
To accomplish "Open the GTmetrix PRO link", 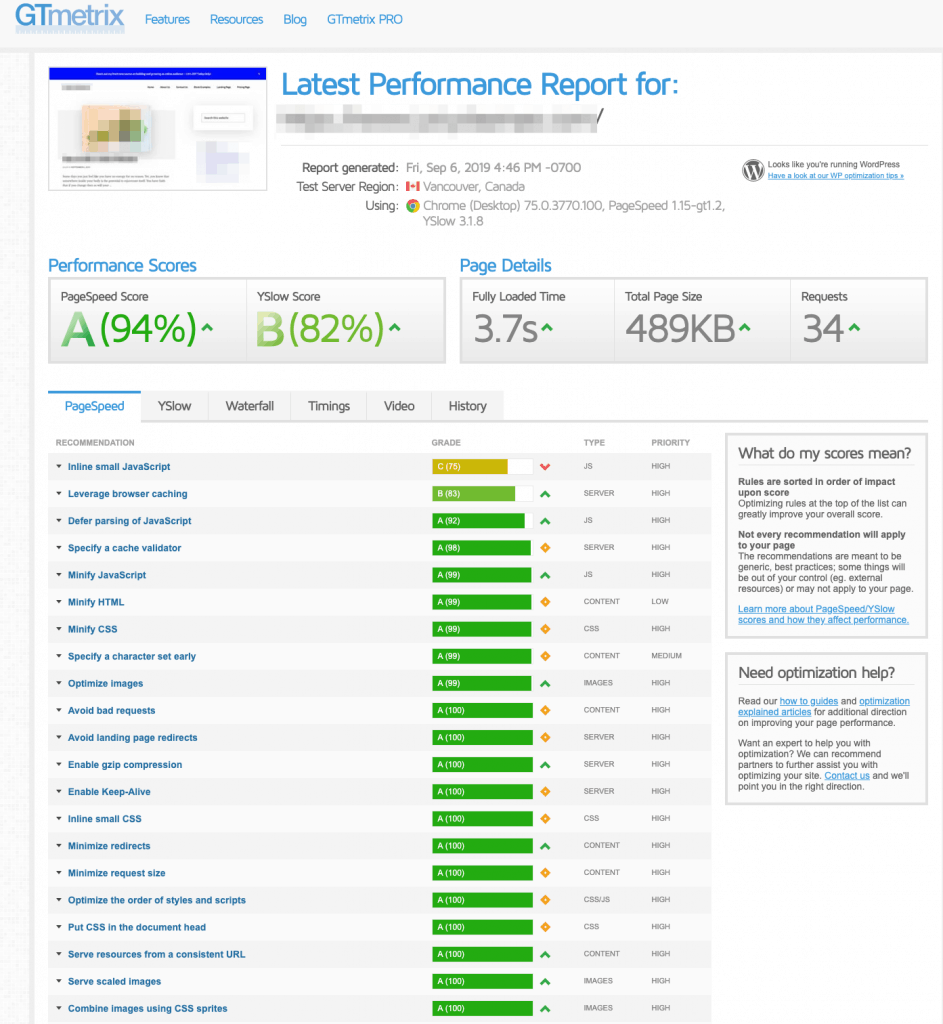I will click(x=364, y=20).
